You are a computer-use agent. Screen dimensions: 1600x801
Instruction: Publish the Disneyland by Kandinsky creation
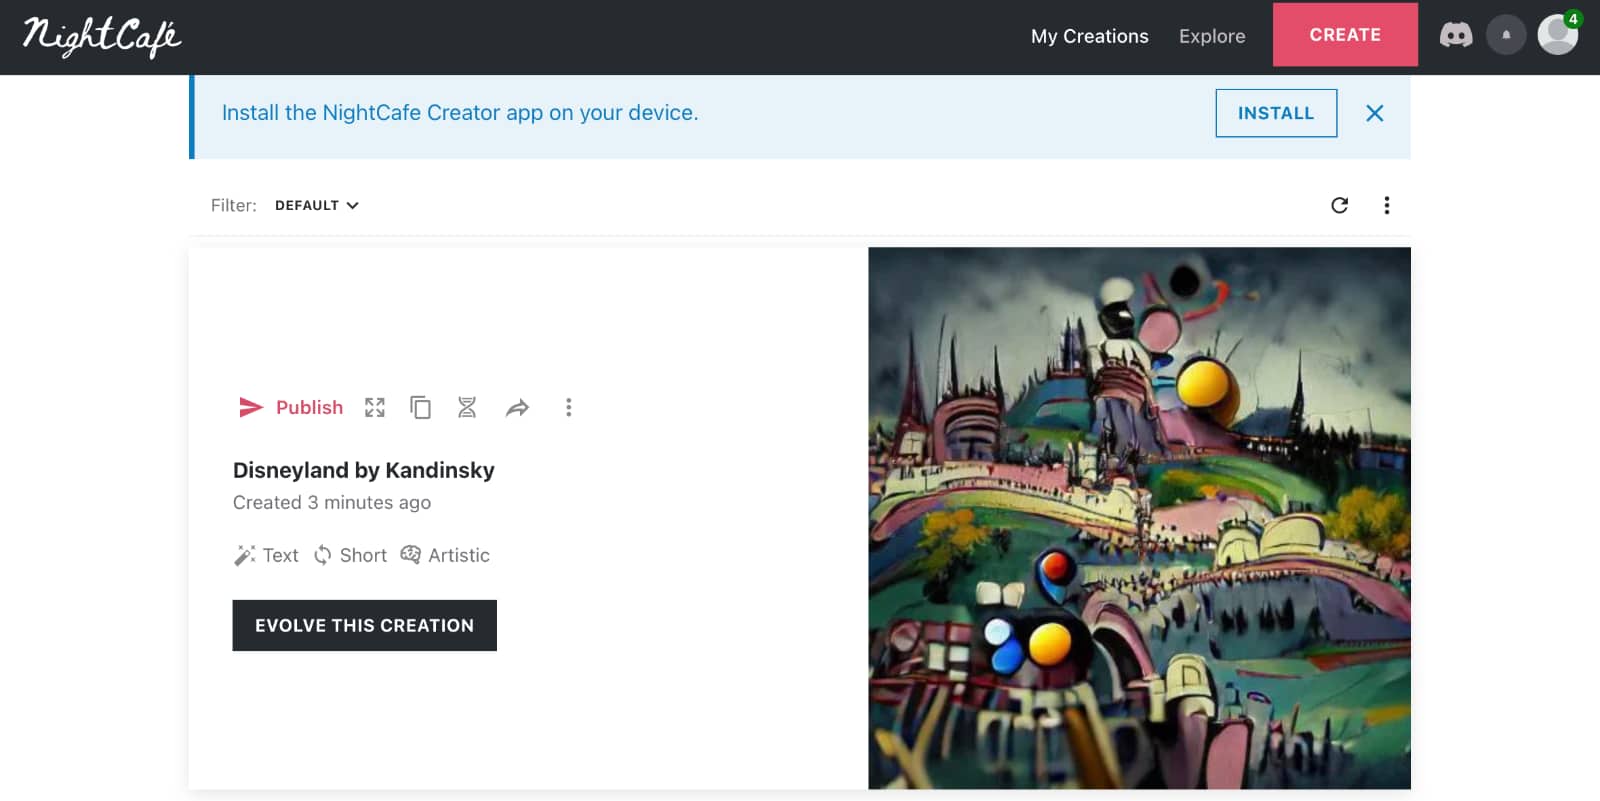291,407
